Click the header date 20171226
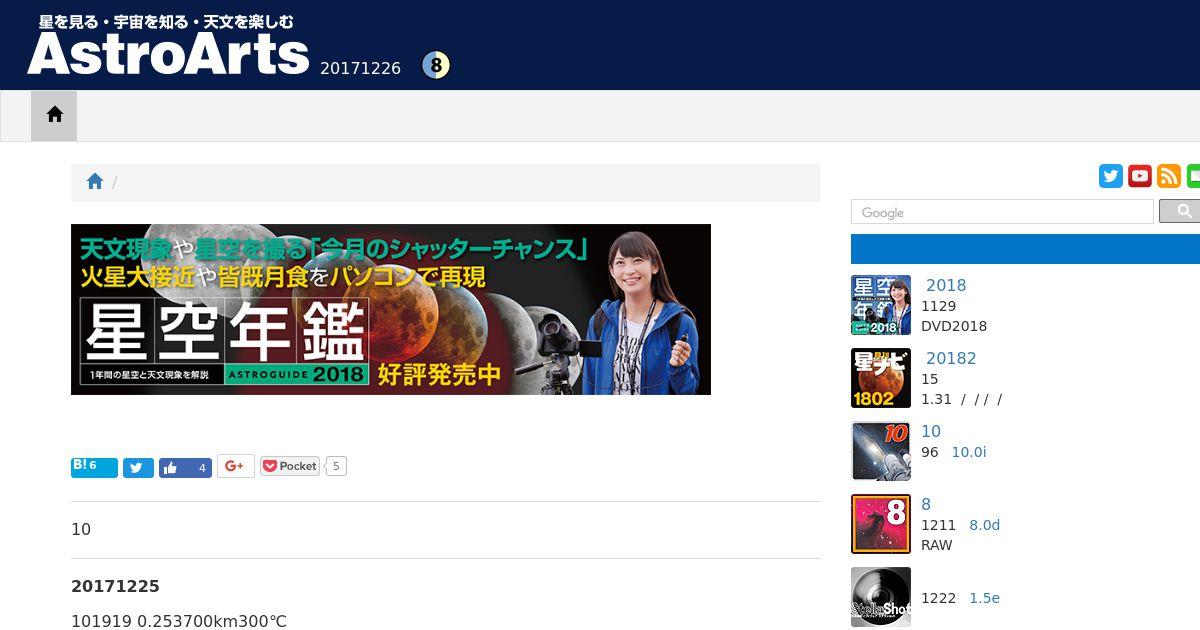 (x=360, y=68)
